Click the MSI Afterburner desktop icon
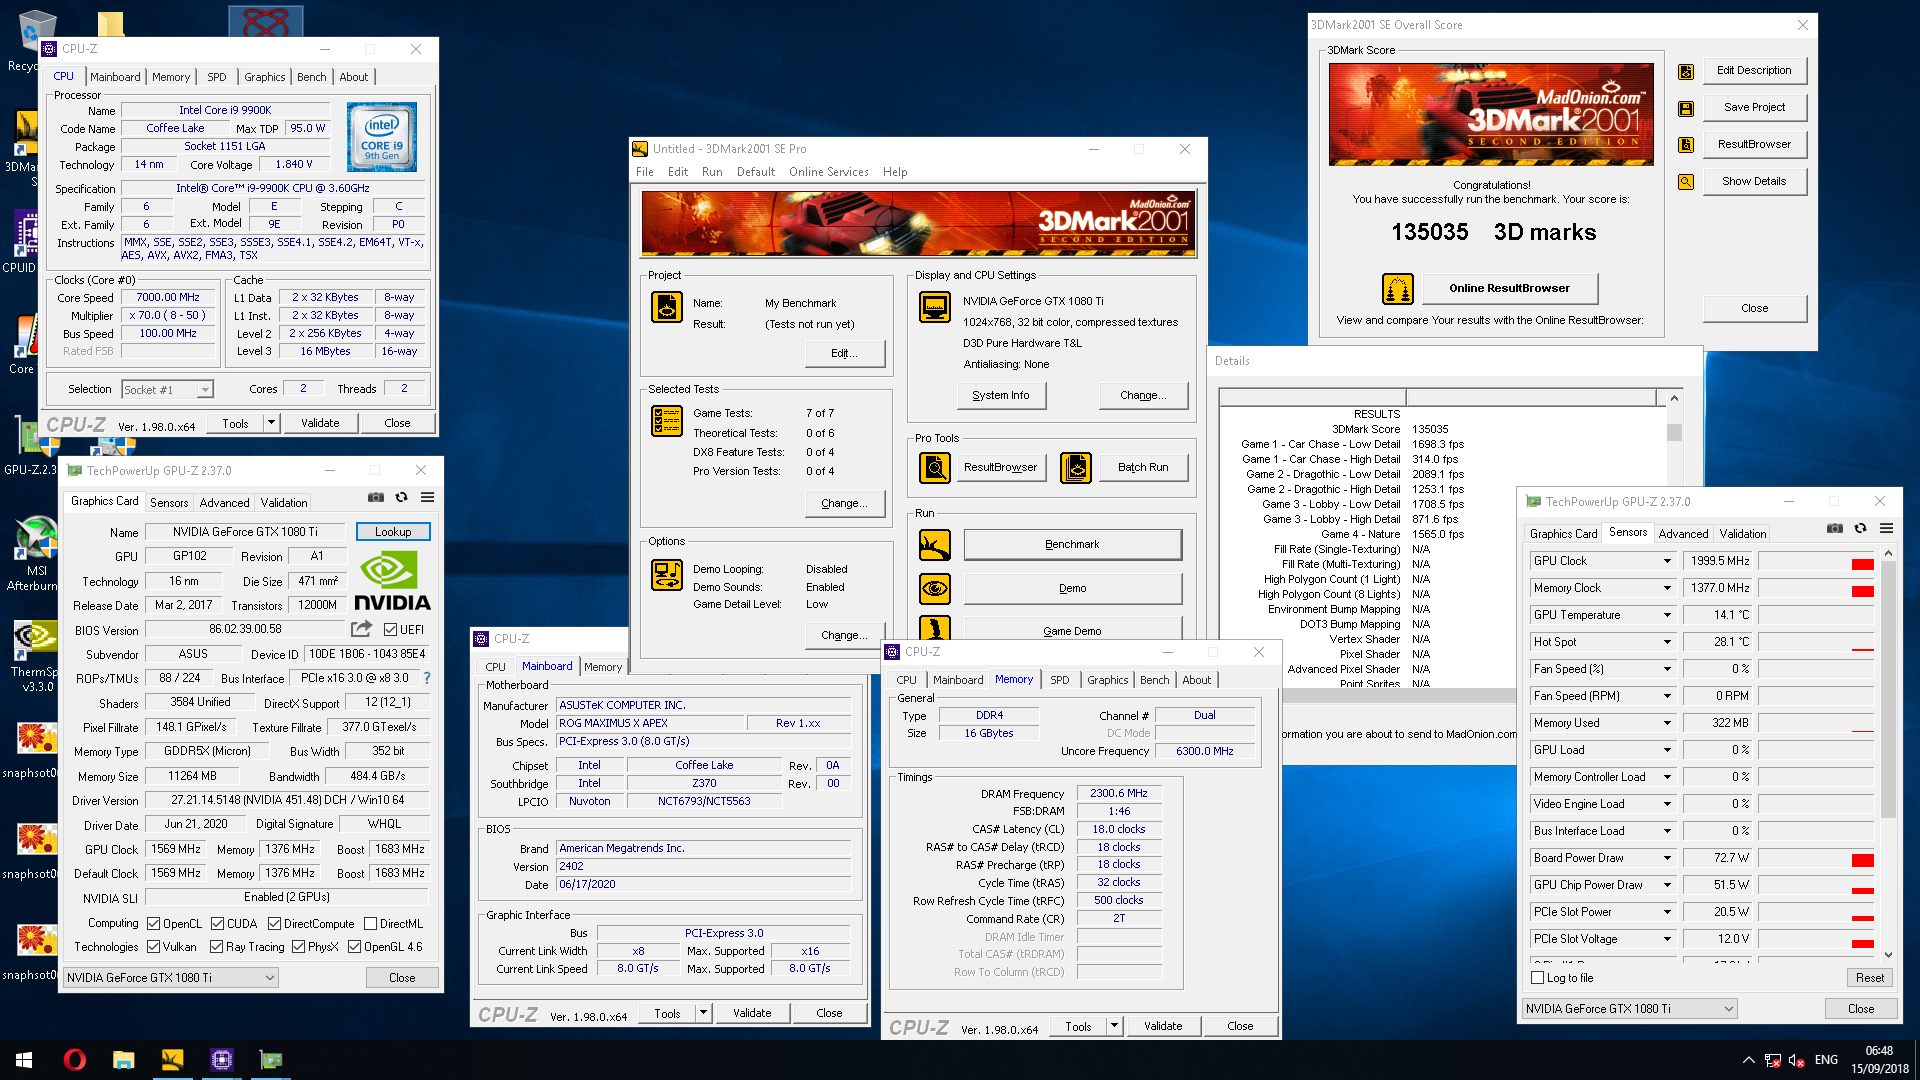Viewport: 1920px width, 1080px height. [x=36, y=552]
